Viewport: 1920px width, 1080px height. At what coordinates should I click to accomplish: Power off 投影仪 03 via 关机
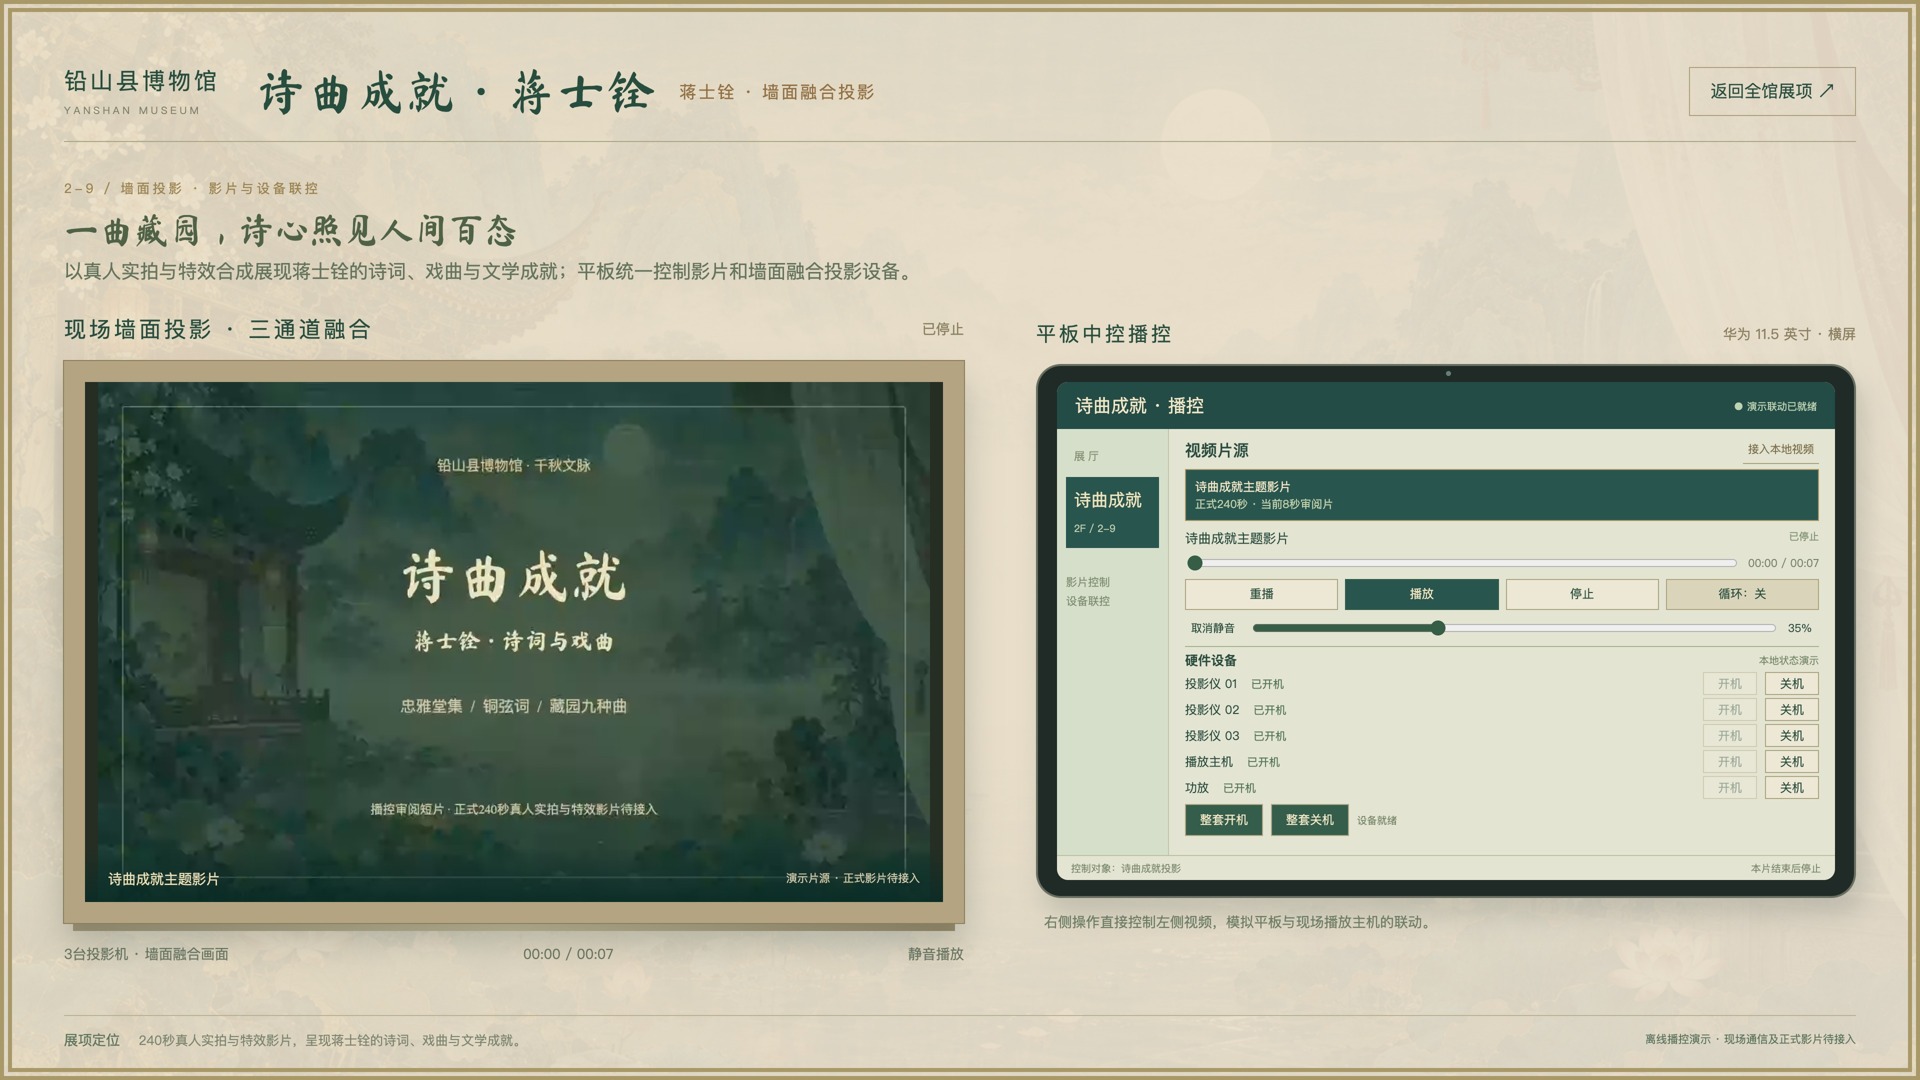click(1791, 736)
